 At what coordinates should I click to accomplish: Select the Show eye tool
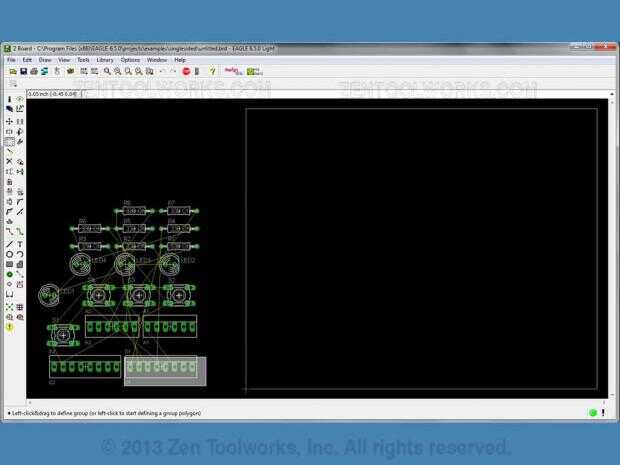[20, 99]
